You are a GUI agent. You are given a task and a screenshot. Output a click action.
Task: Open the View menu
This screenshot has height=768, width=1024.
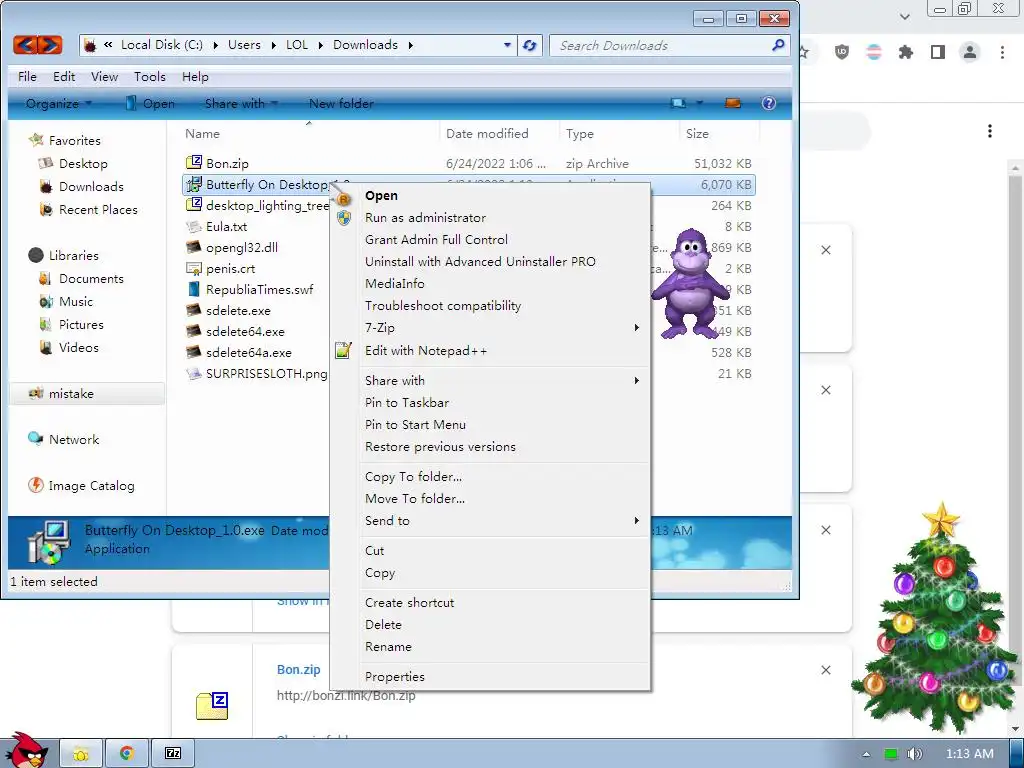pyautogui.click(x=104, y=76)
